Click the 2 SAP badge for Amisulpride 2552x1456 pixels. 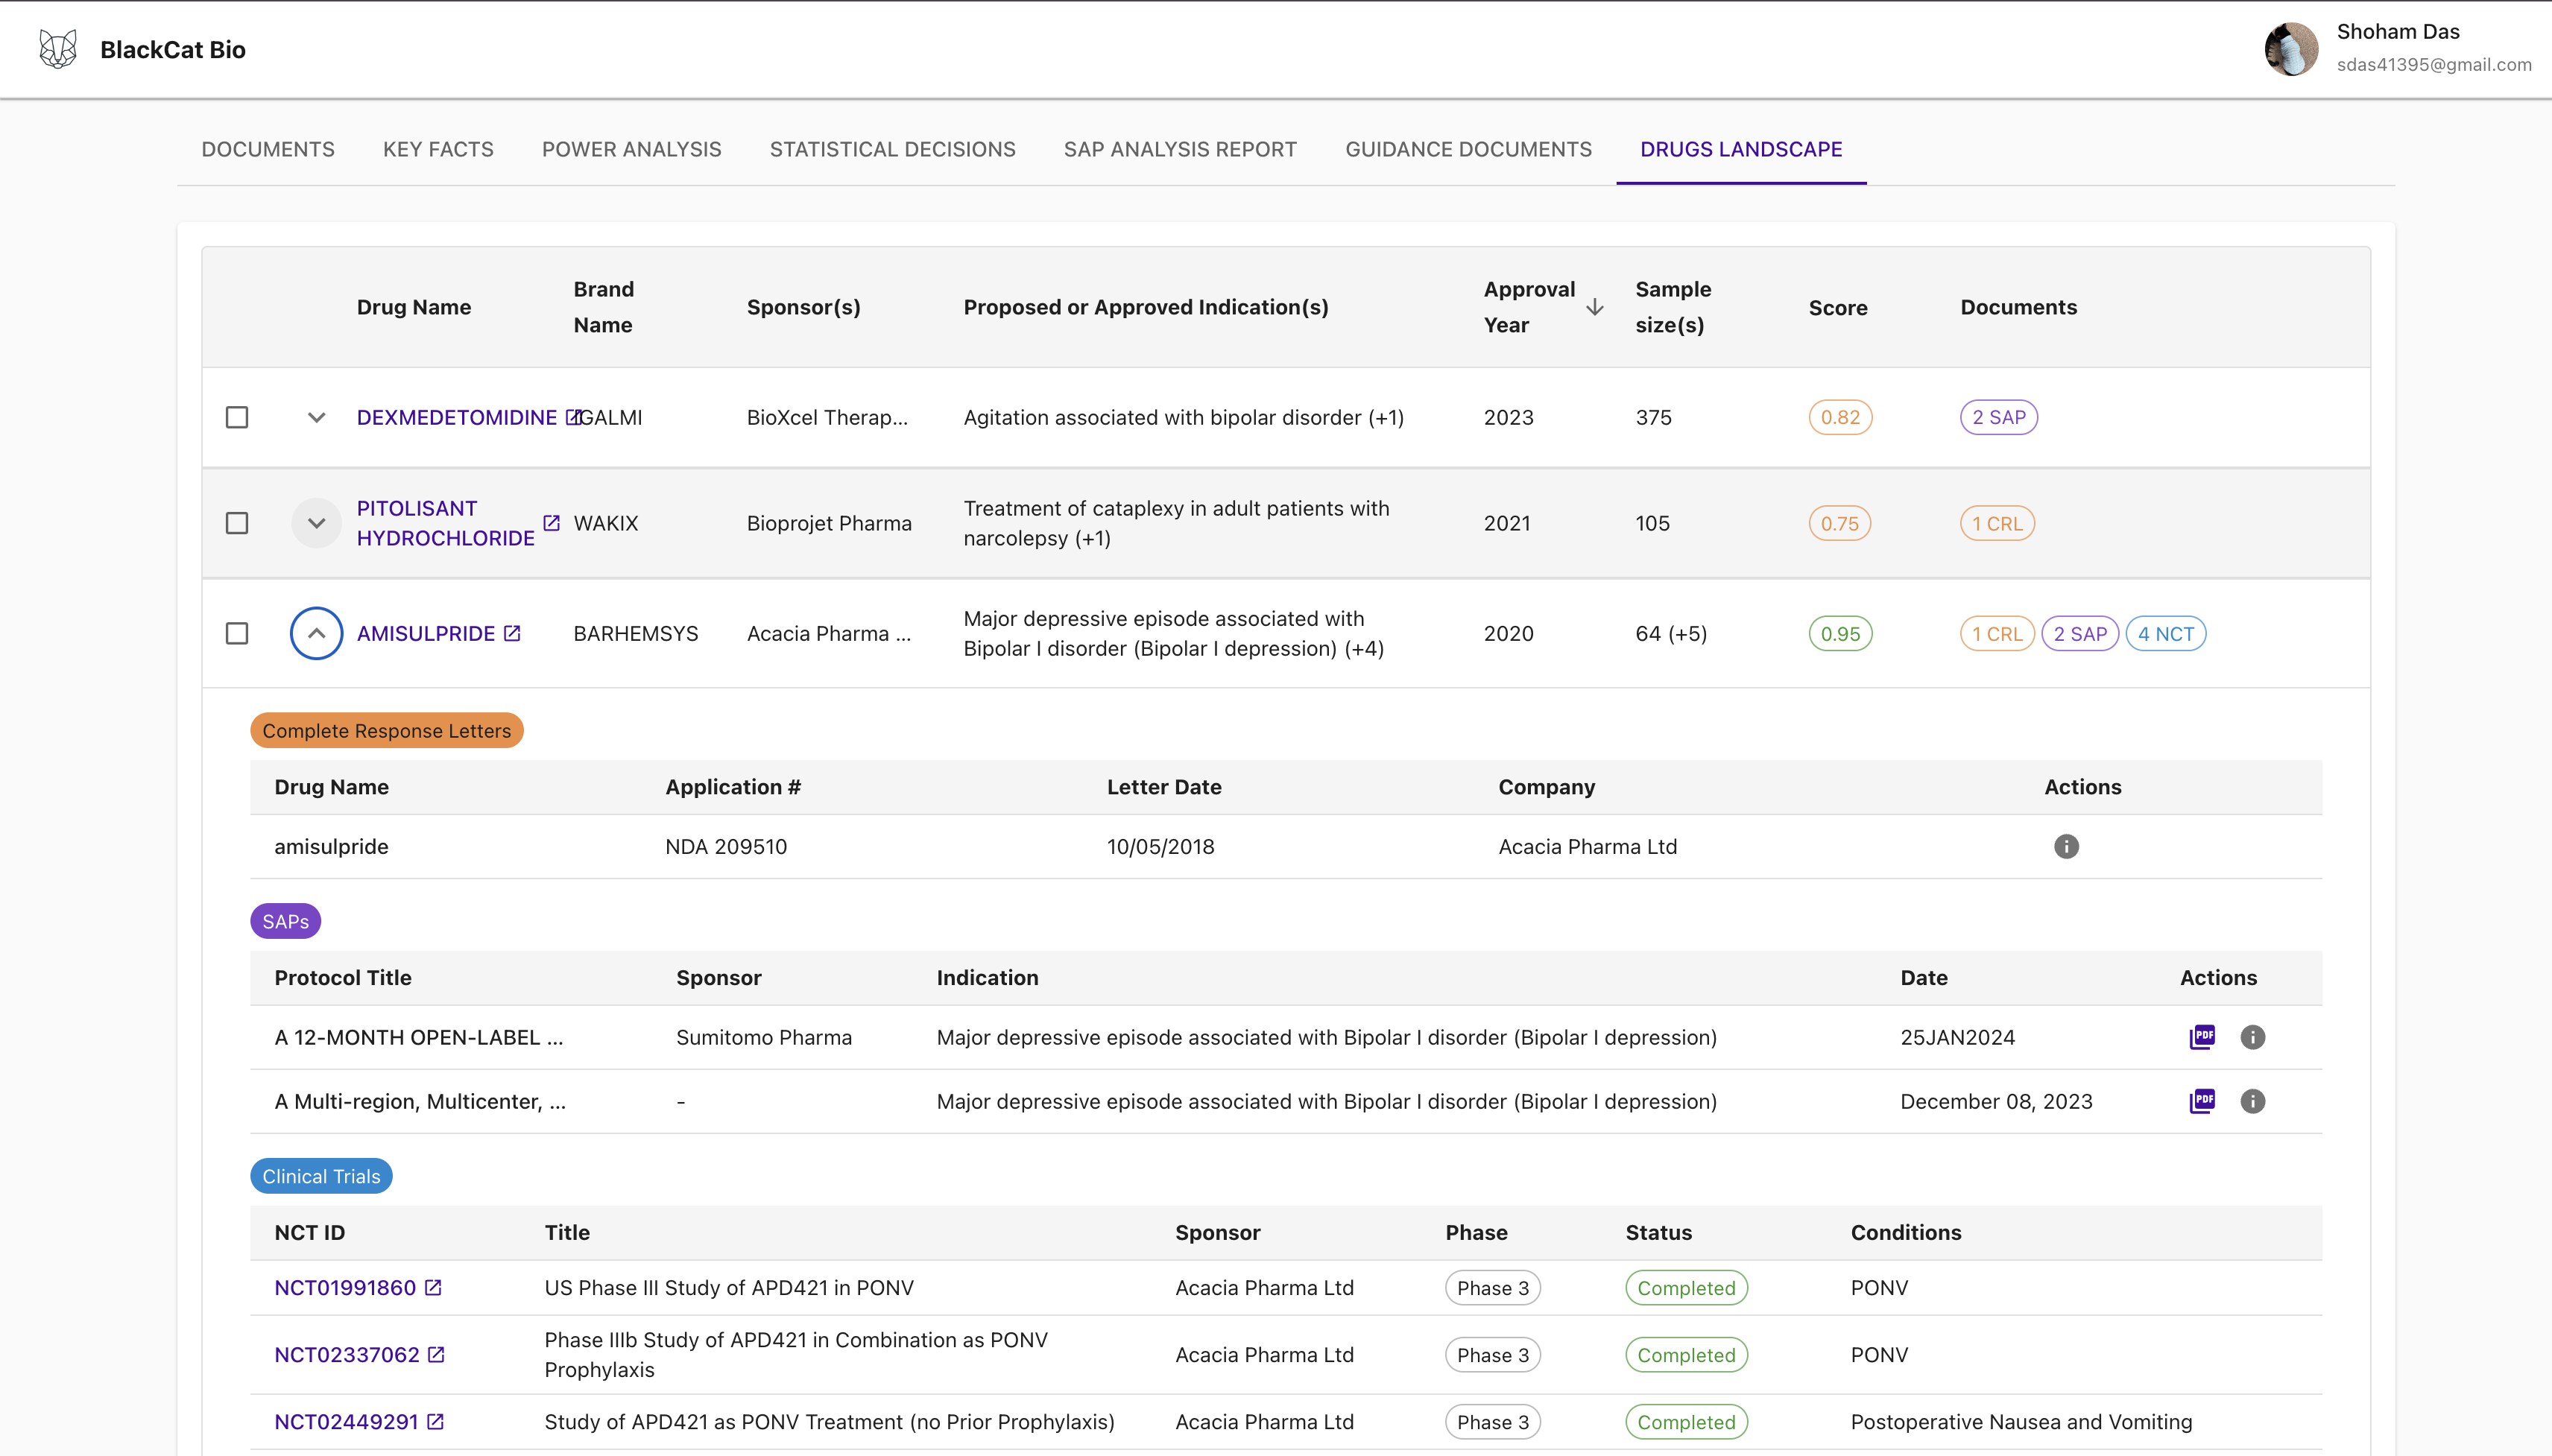(x=2080, y=633)
